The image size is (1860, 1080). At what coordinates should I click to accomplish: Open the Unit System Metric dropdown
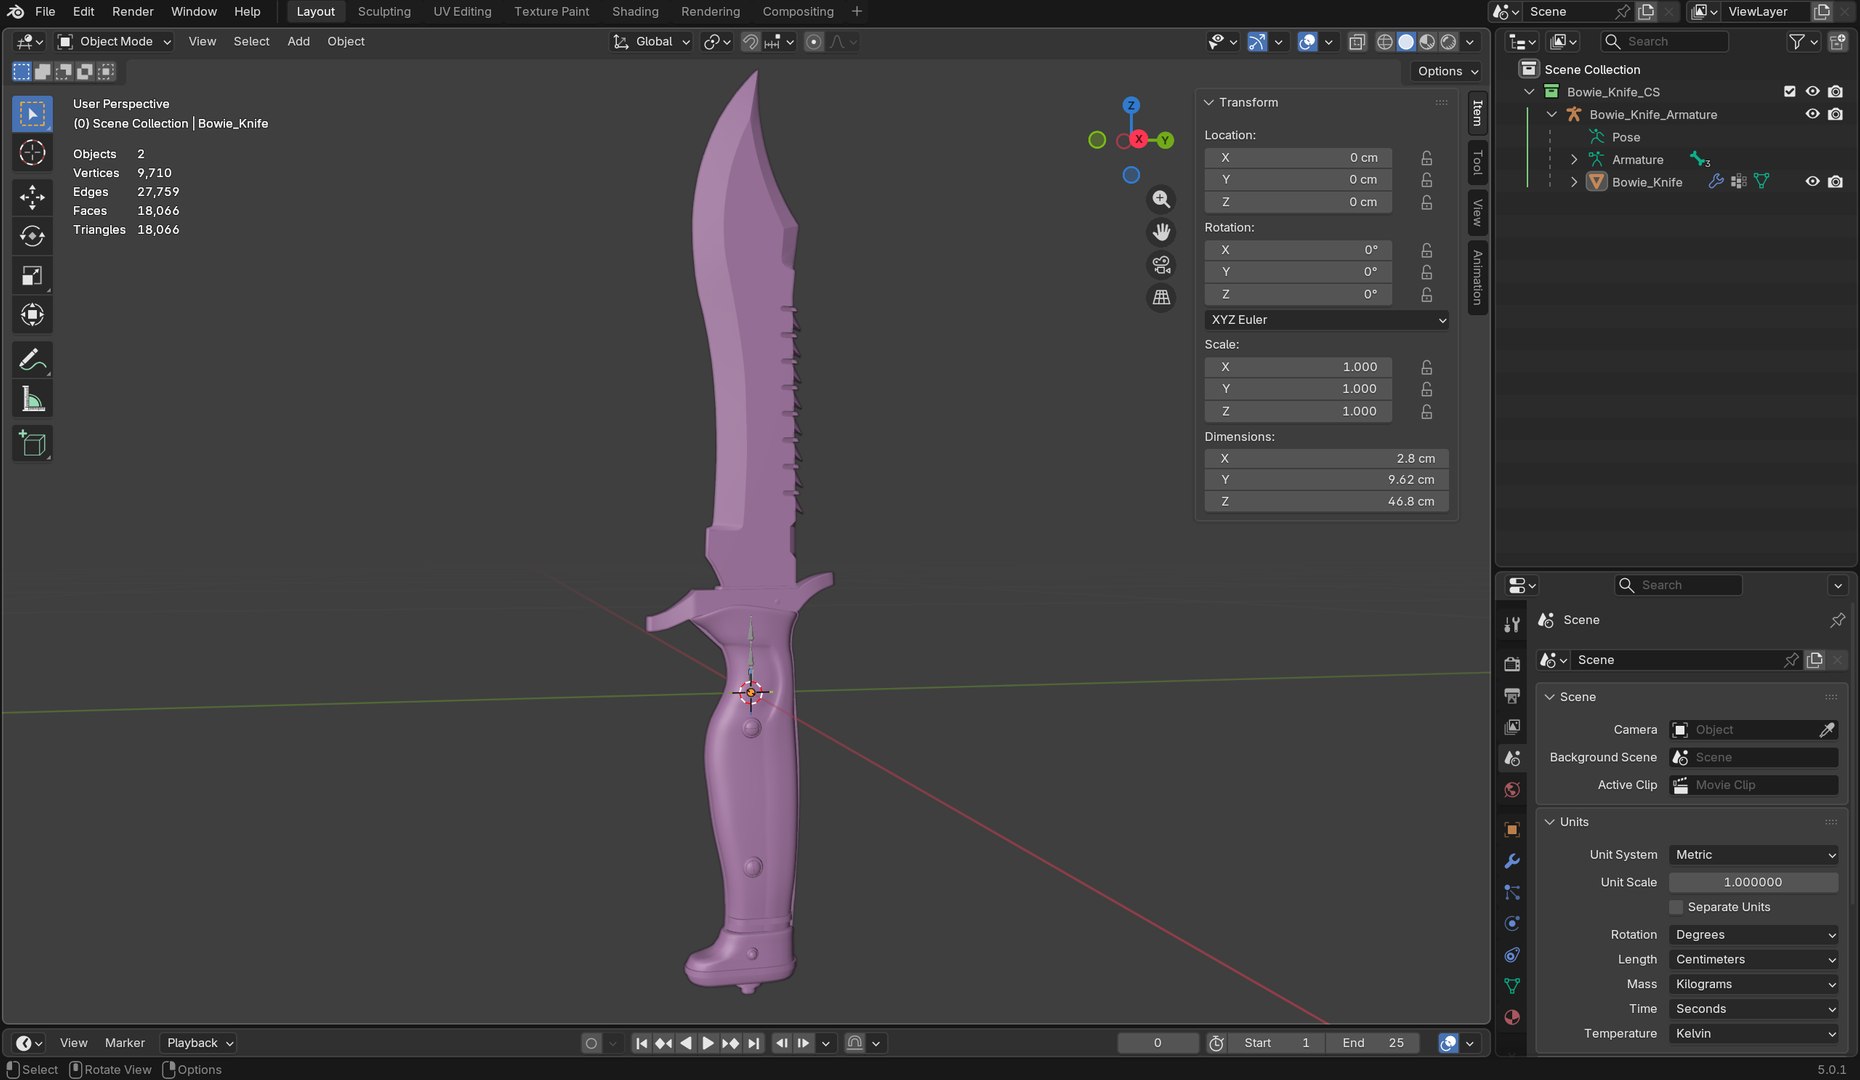click(1754, 855)
